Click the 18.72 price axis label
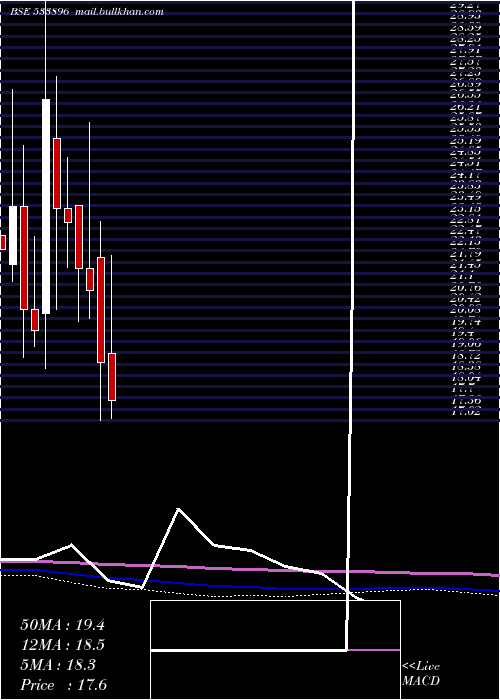 pyautogui.click(x=466, y=357)
